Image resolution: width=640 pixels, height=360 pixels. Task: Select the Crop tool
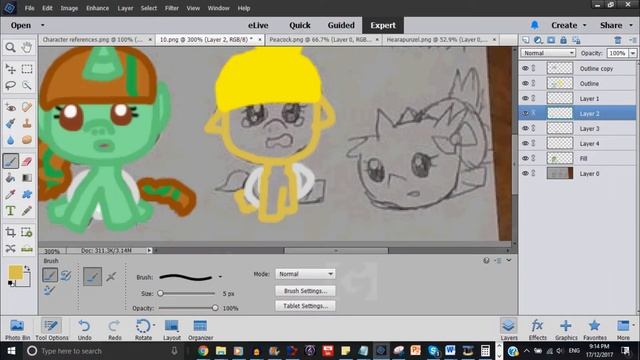coord(11,232)
